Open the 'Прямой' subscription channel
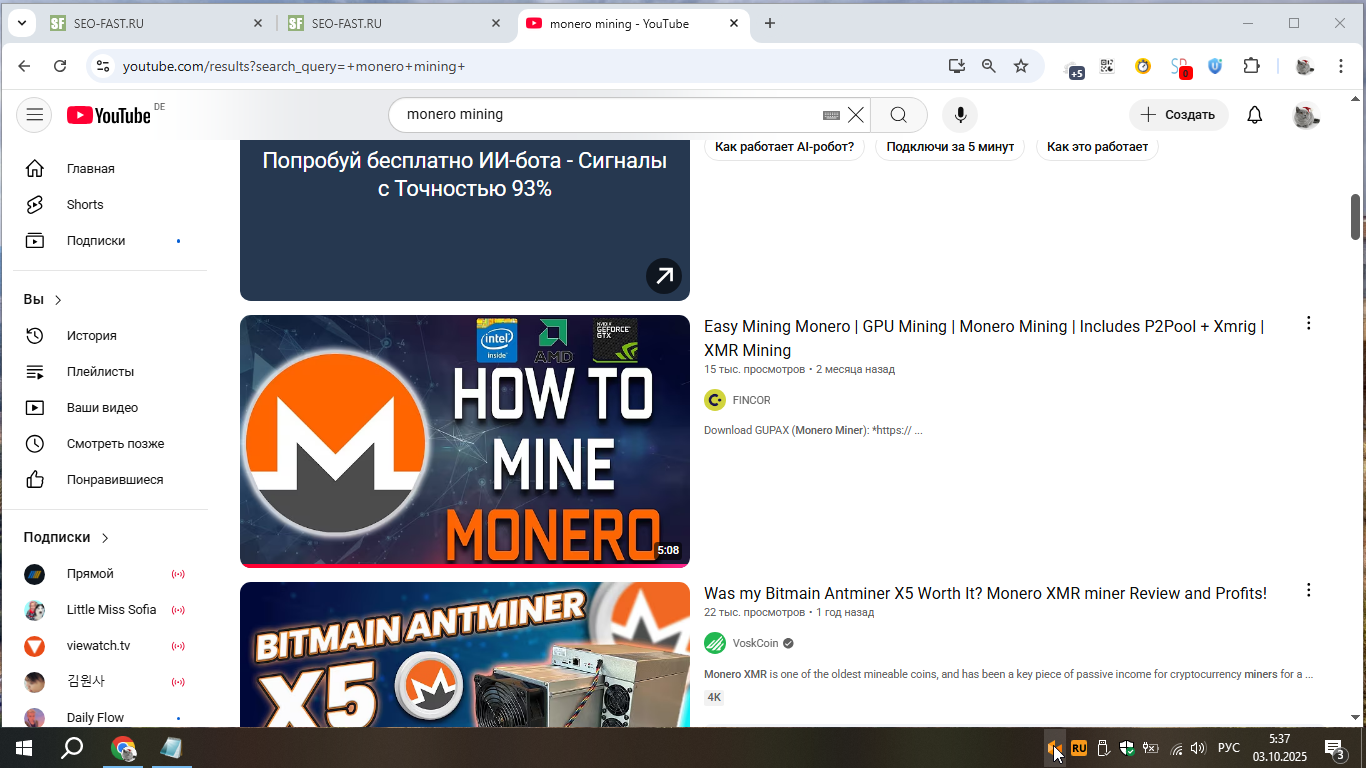This screenshot has height=768, width=1366. (x=110, y=574)
